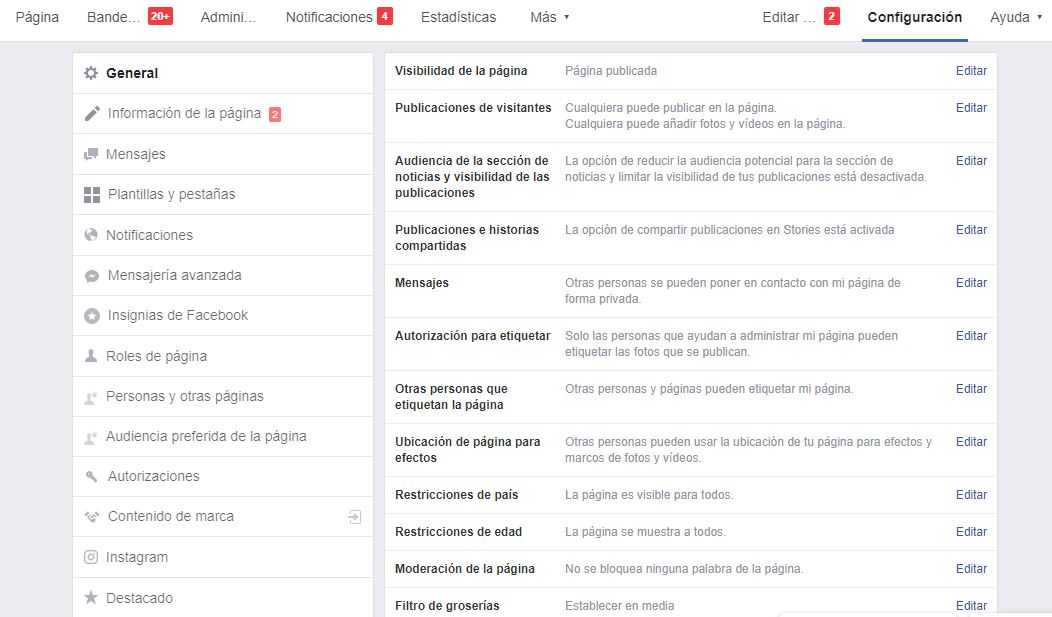Open Mensajería avanzada settings
Viewport: 1052px width, 617px height.
tap(223, 275)
